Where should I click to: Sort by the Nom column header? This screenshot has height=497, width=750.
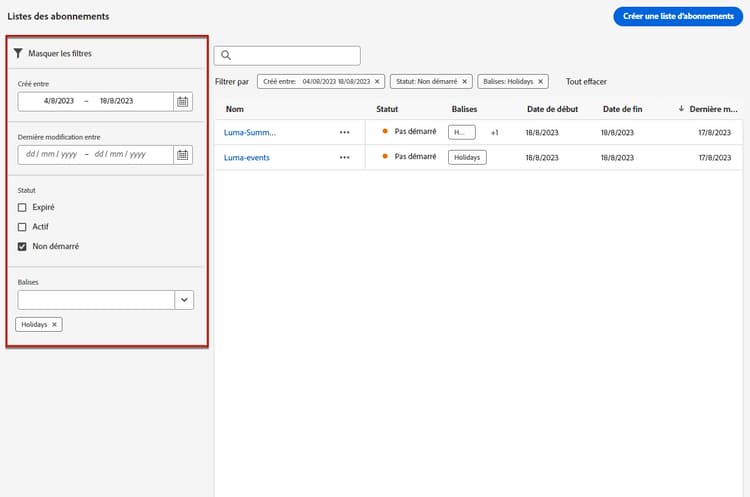coord(235,109)
